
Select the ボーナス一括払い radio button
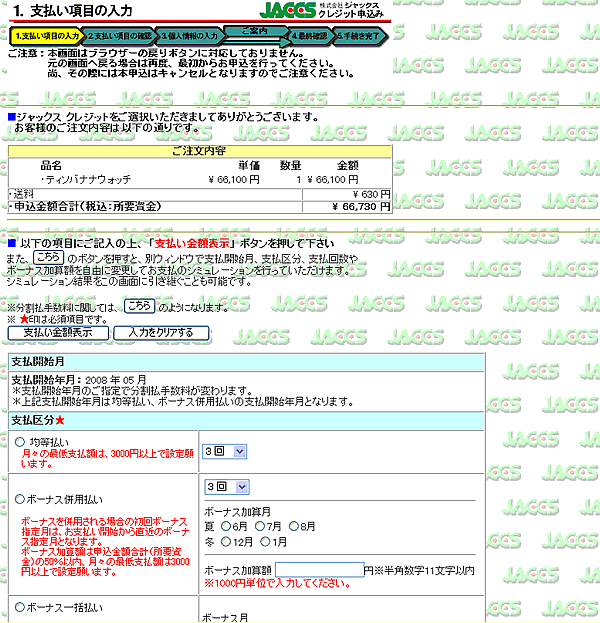click(x=19, y=607)
